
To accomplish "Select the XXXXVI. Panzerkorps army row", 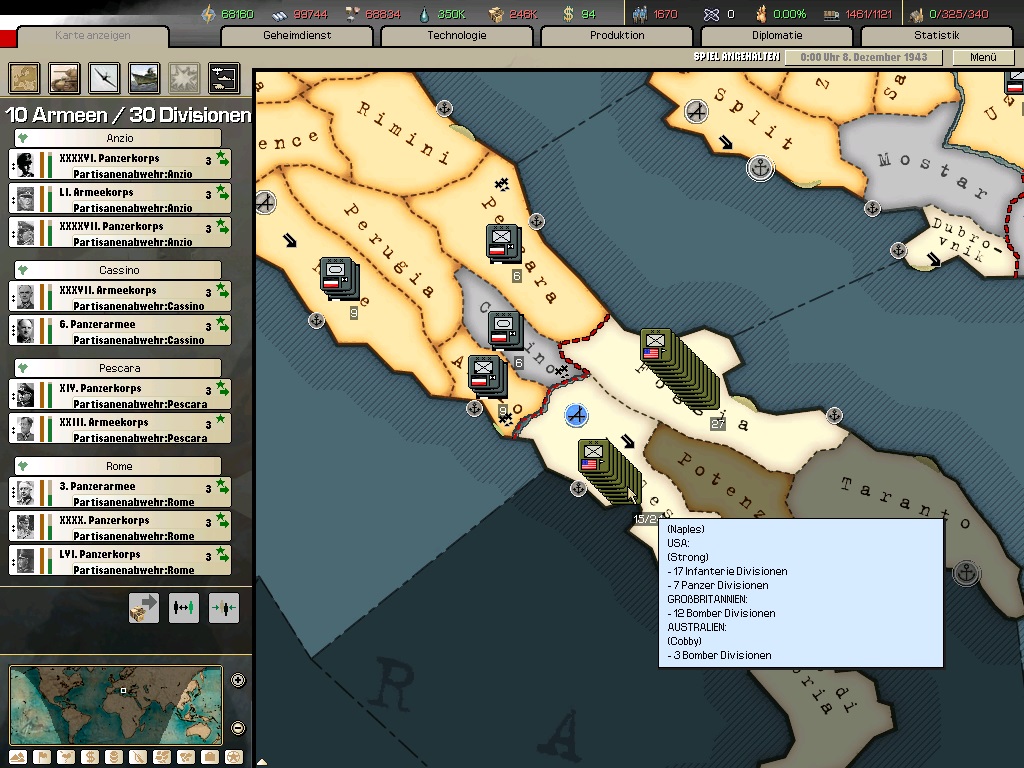I will [120, 165].
